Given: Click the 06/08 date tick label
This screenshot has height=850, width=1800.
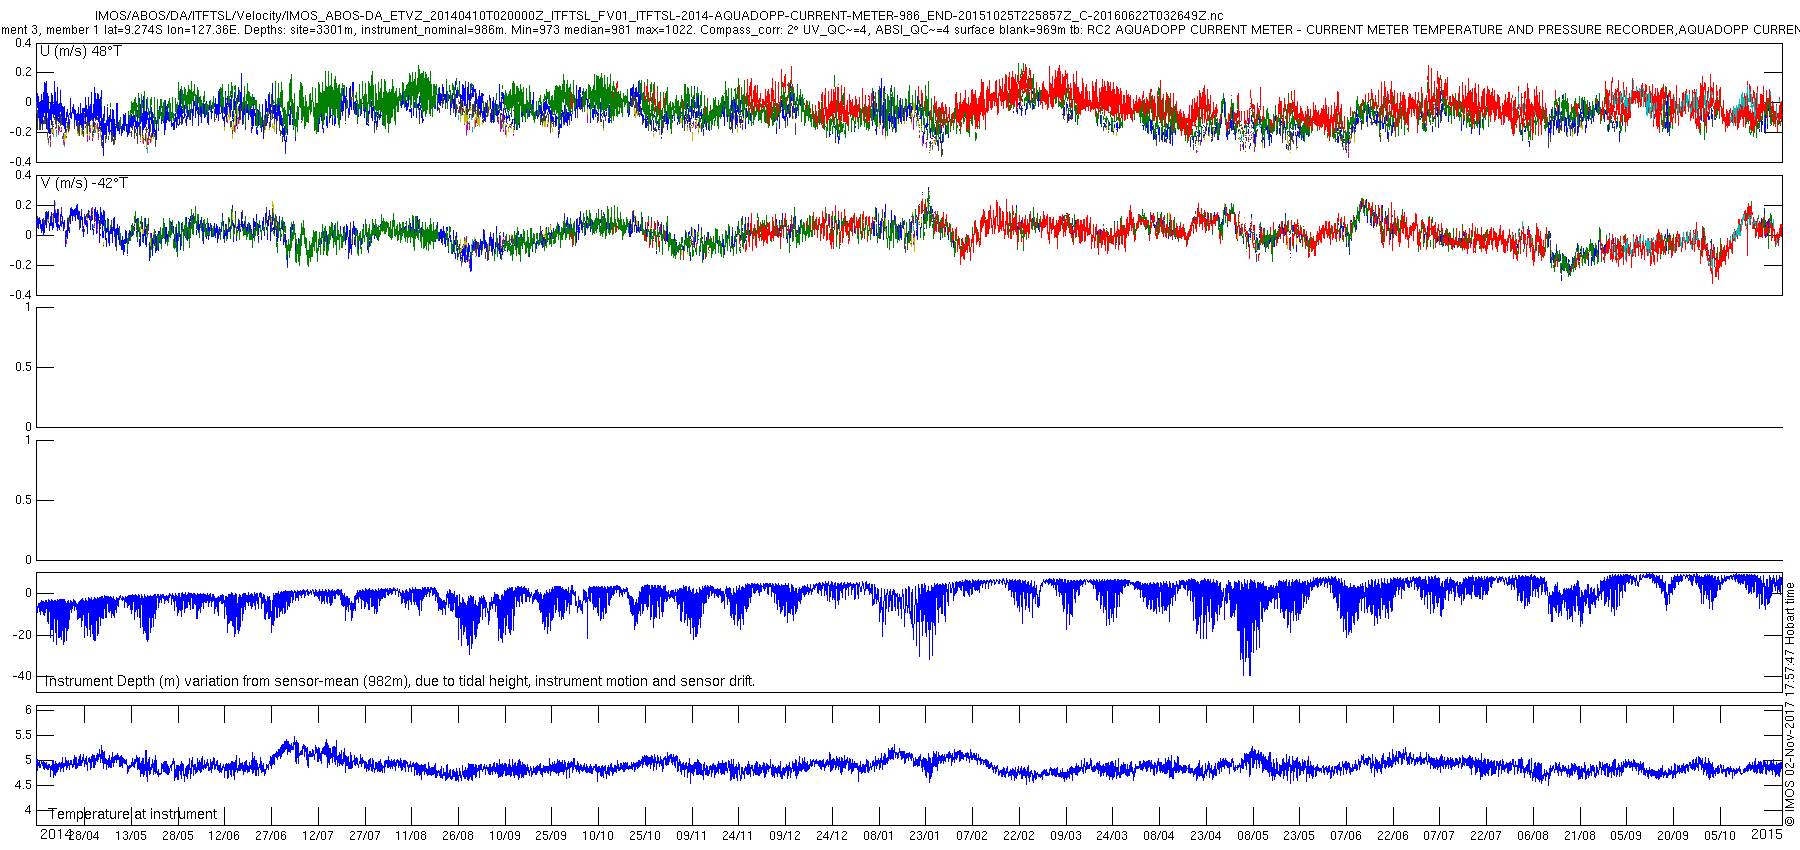Looking at the screenshot, I should point(1533,836).
